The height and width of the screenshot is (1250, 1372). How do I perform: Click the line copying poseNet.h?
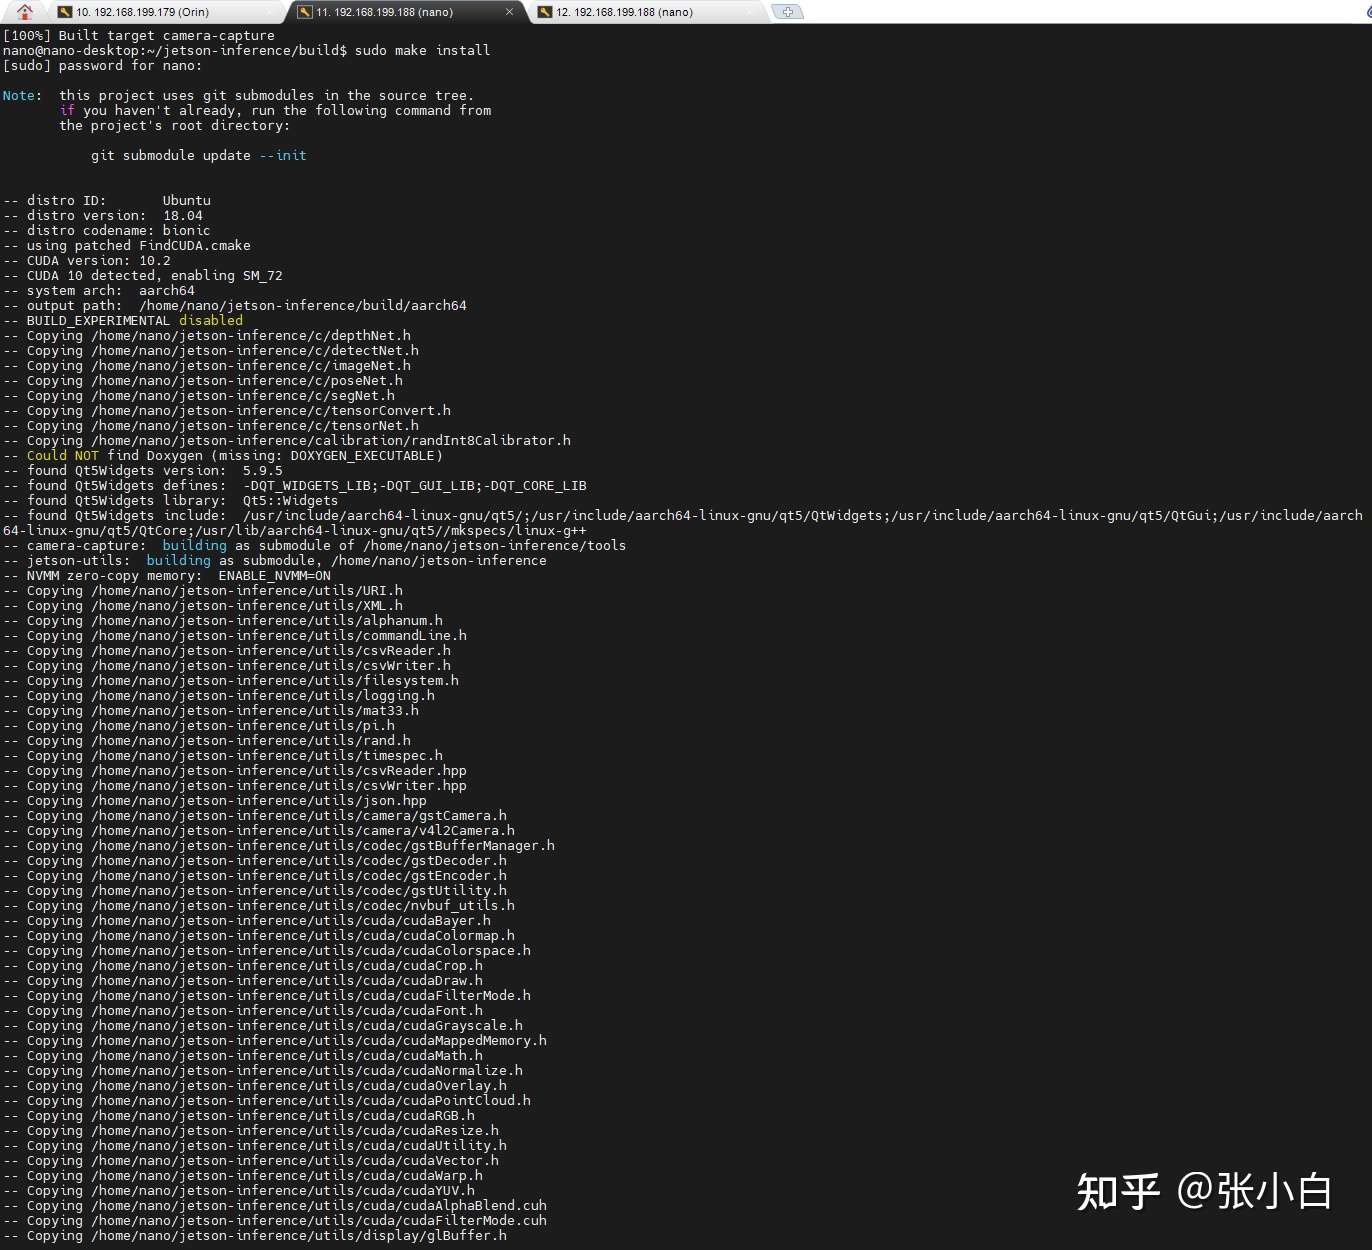tap(203, 380)
